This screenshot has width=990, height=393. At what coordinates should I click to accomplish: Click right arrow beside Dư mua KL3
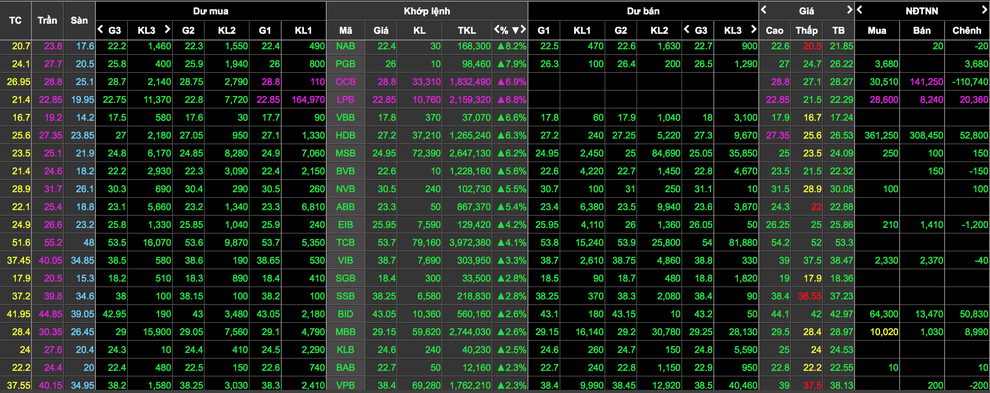(x=167, y=29)
